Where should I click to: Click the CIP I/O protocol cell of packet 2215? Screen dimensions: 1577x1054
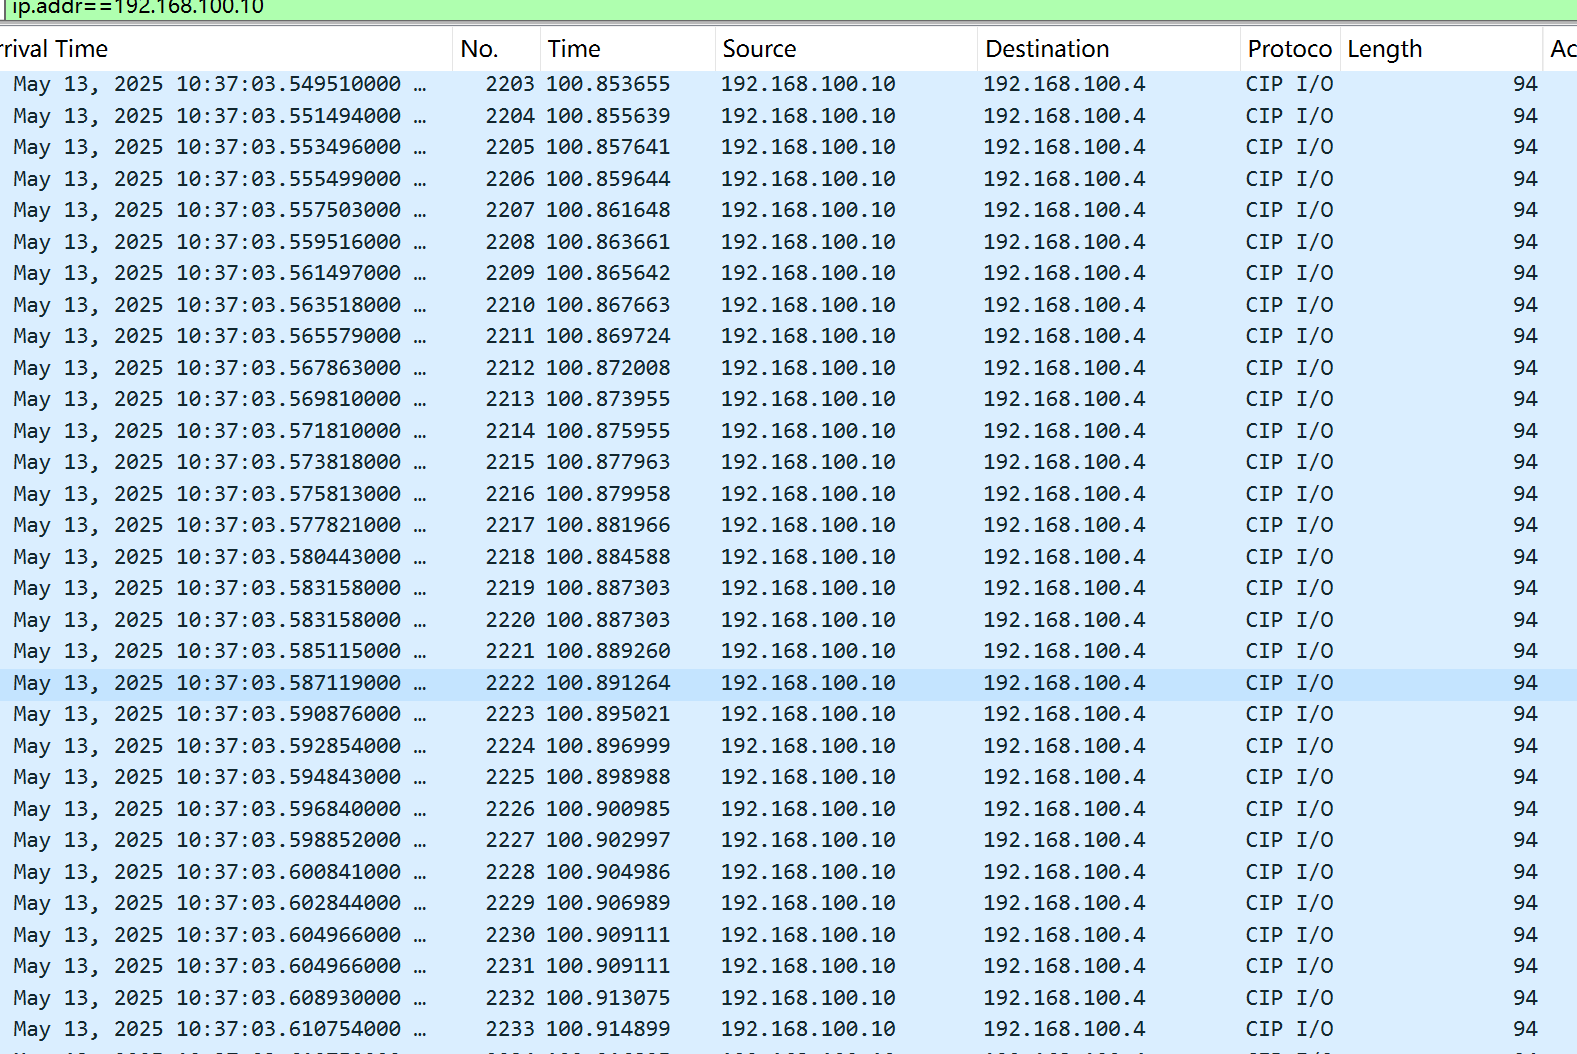click(x=1289, y=462)
